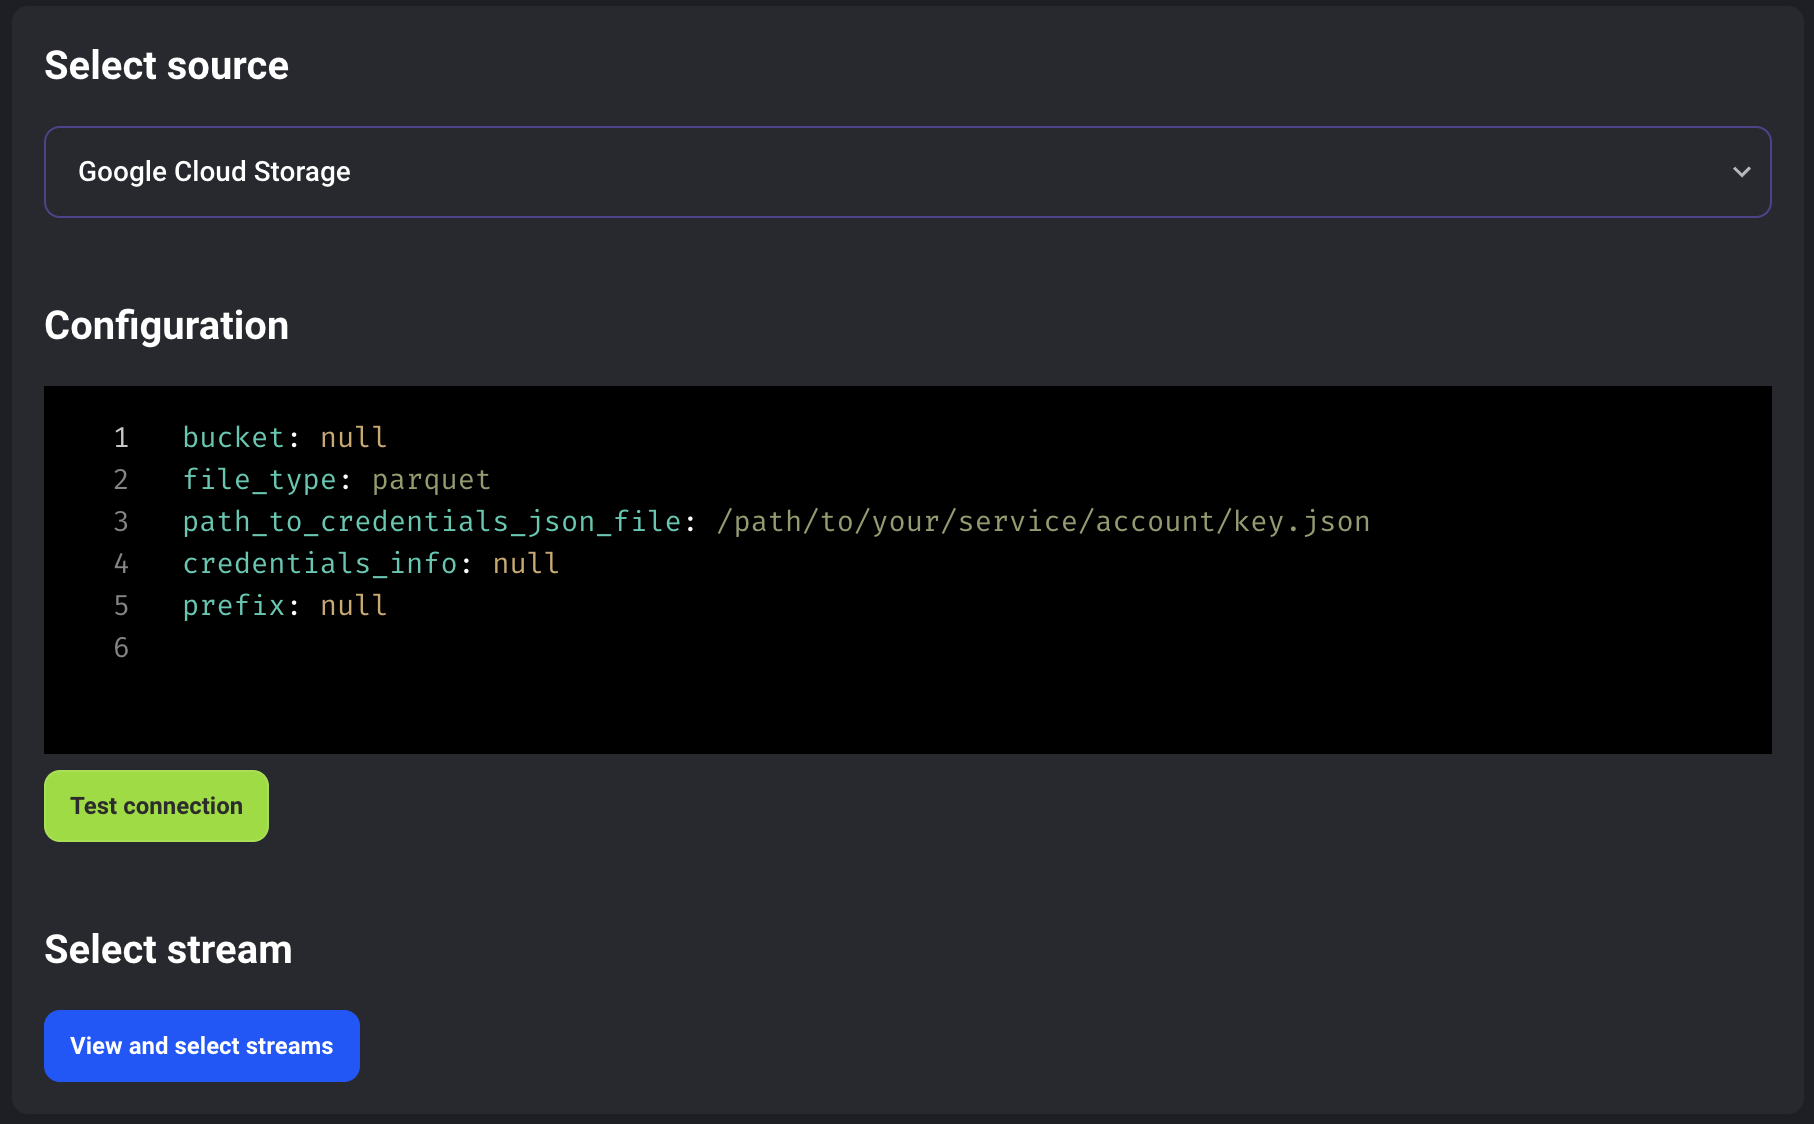
Task: Click the chevron arrow in source selector
Action: (x=1741, y=172)
